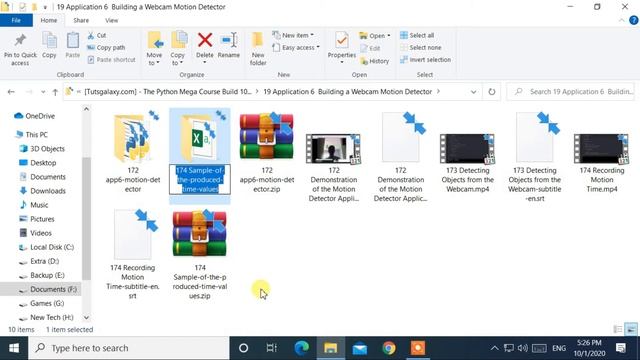Screen dimensions: 640x360
Task: Select 173 Detecting Objects from the Webcam.mp4
Action: point(468,162)
